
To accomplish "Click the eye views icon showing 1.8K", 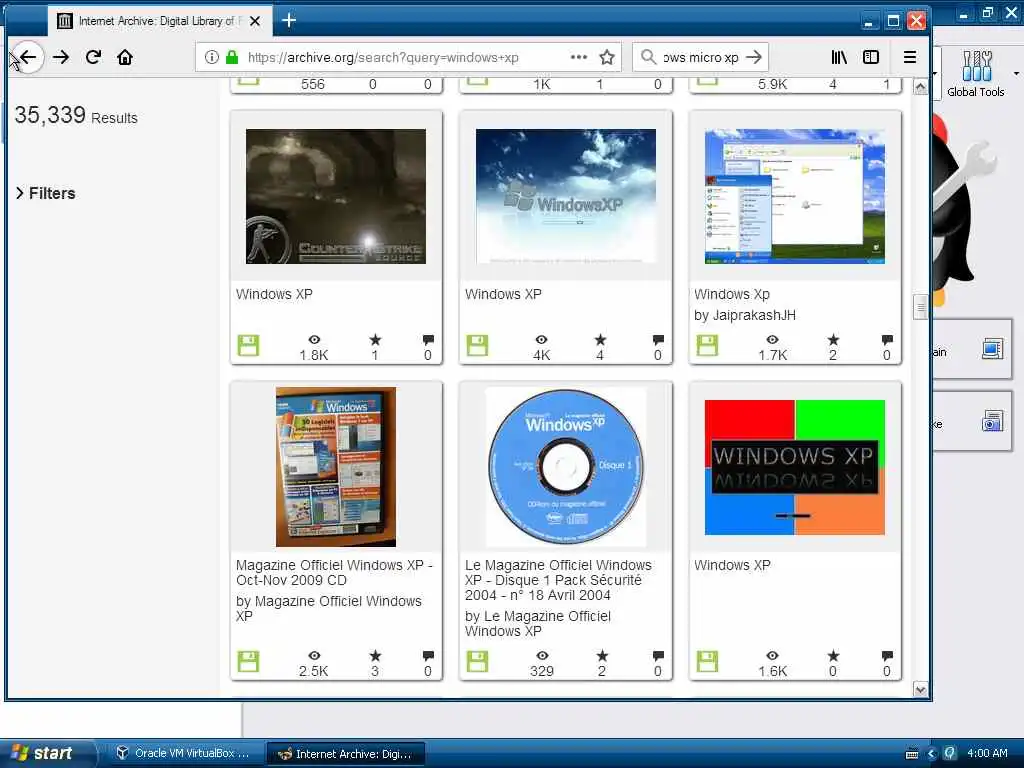I will pos(314,340).
